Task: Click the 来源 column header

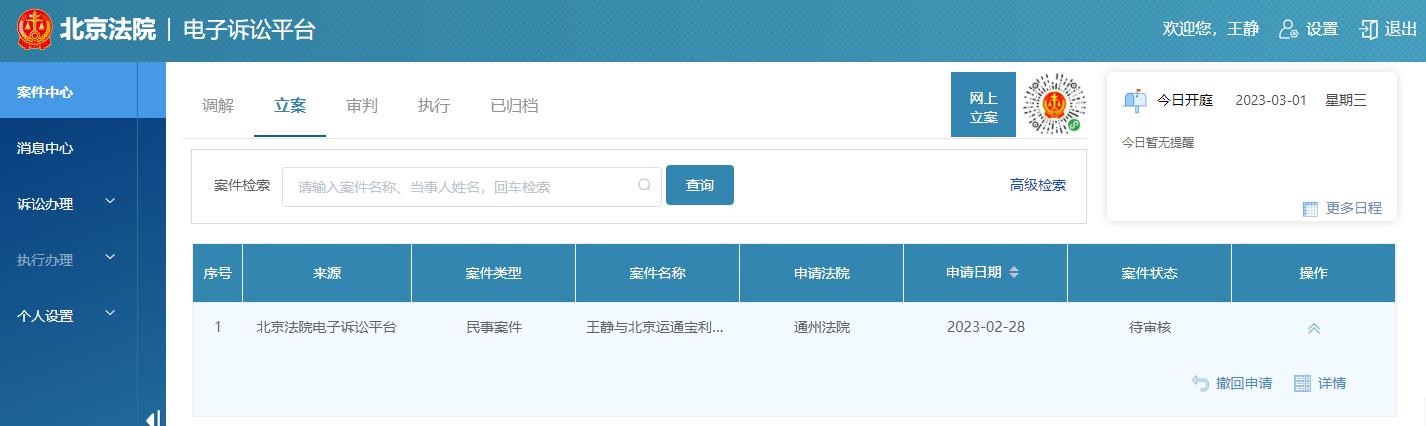Action: pos(327,273)
